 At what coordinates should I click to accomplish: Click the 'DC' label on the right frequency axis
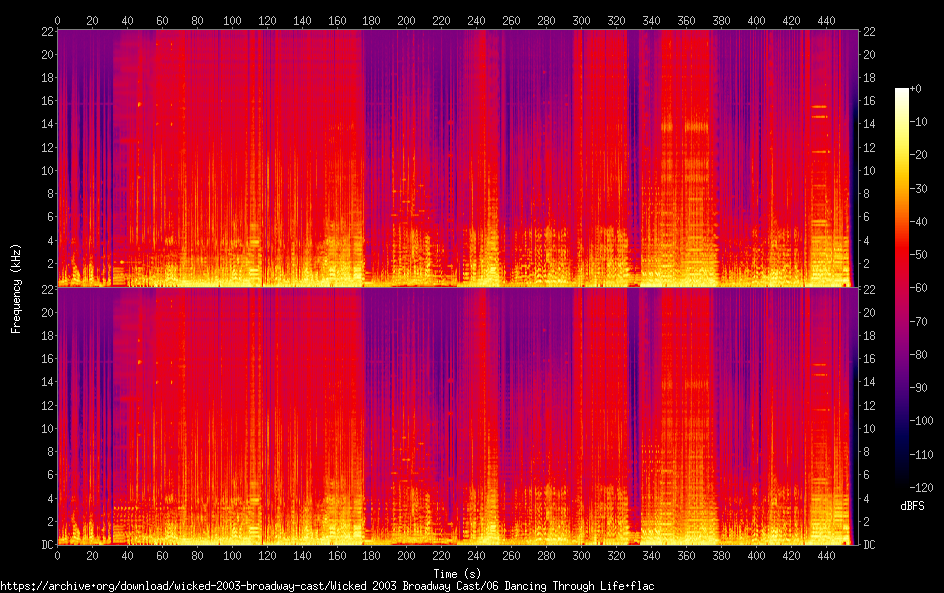[869, 545]
